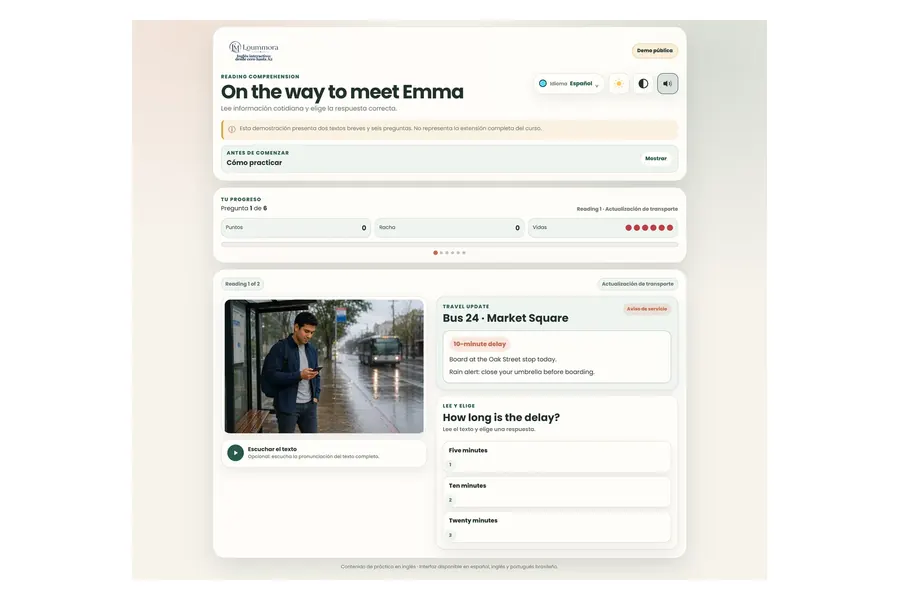The width and height of the screenshot is (900, 600).
Task: Open the bus stop photo
Action: (x=324, y=366)
